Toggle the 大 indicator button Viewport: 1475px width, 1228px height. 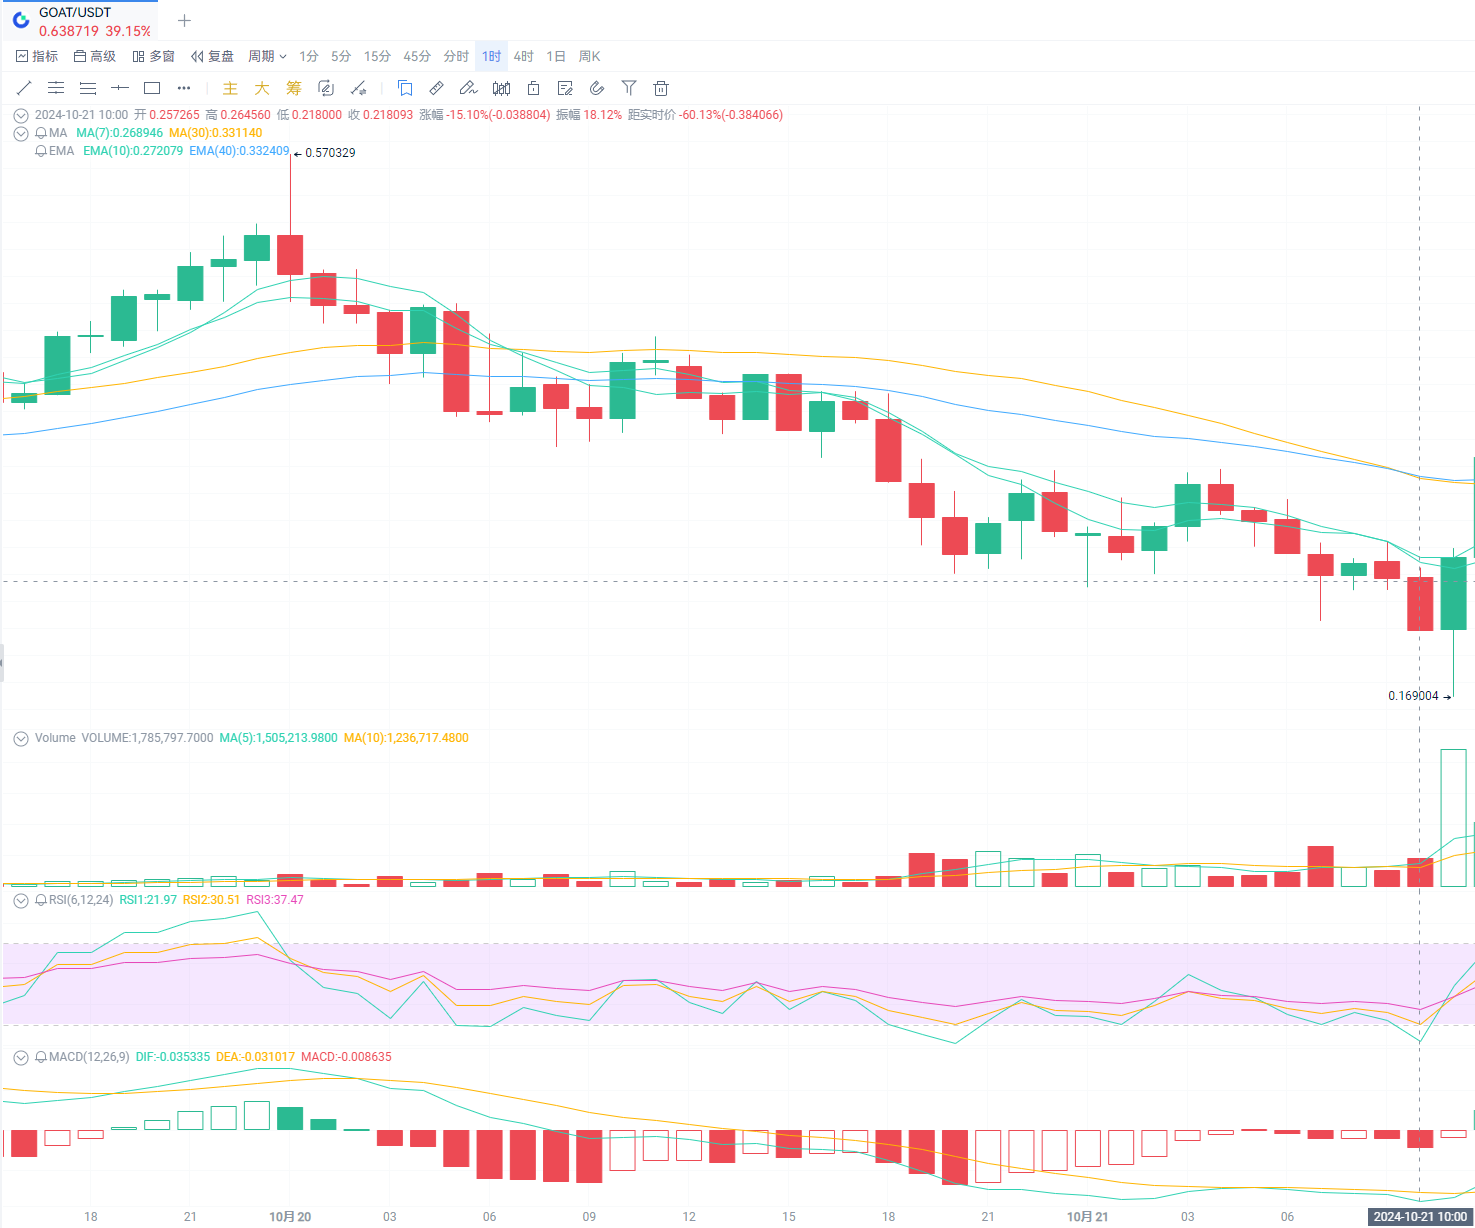262,88
